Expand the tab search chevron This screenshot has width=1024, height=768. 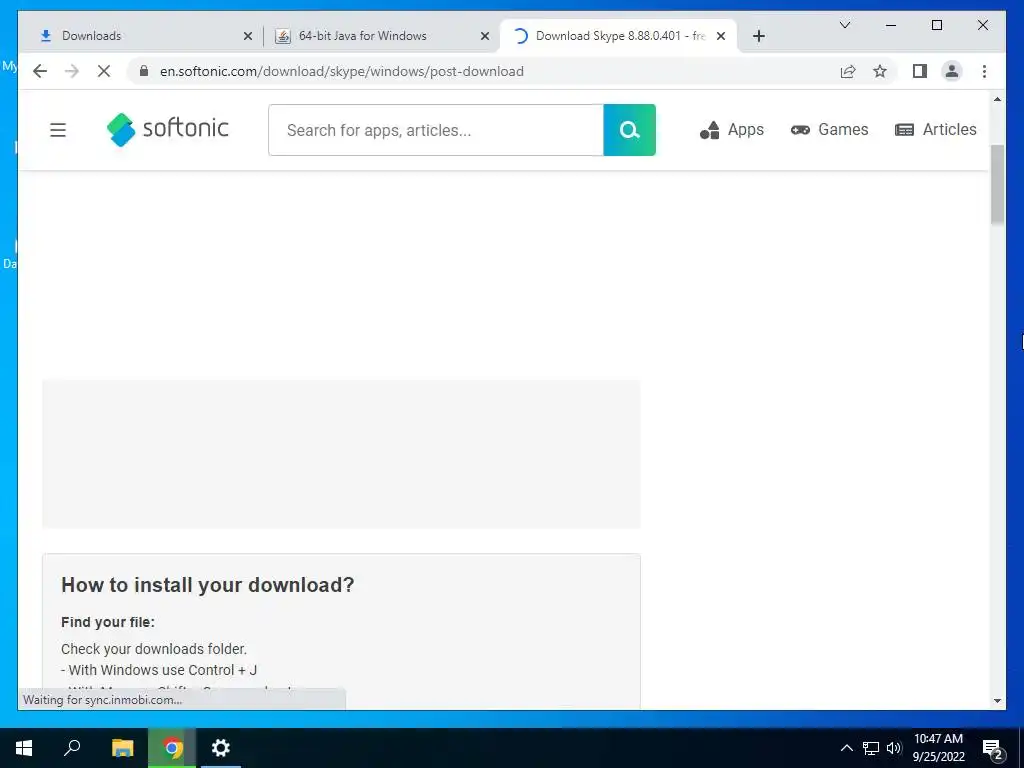point(845,25)
